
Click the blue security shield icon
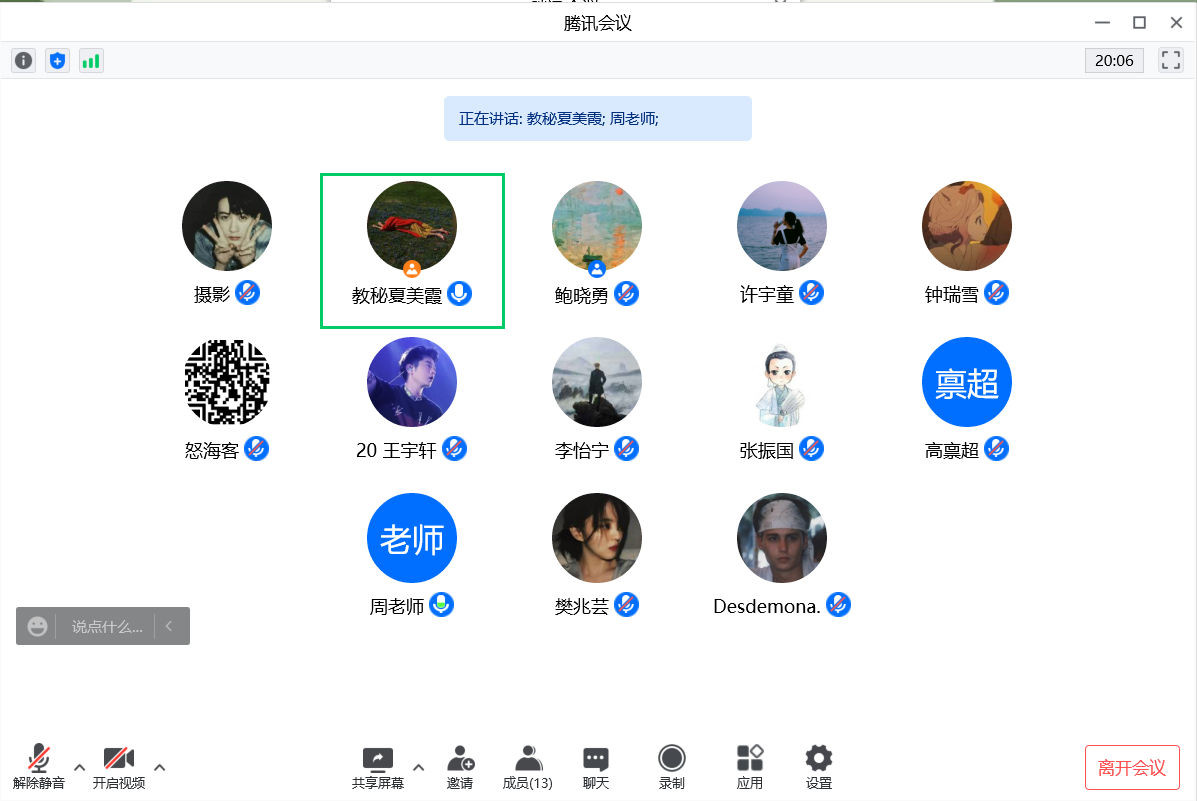[58, 61]
